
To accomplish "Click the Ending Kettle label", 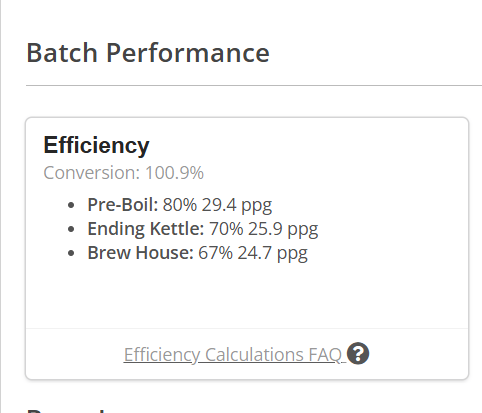I will [146, 229].
